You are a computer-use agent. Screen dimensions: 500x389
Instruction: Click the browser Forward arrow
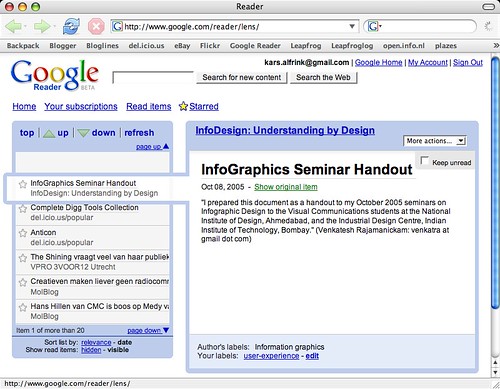(42, 26)
